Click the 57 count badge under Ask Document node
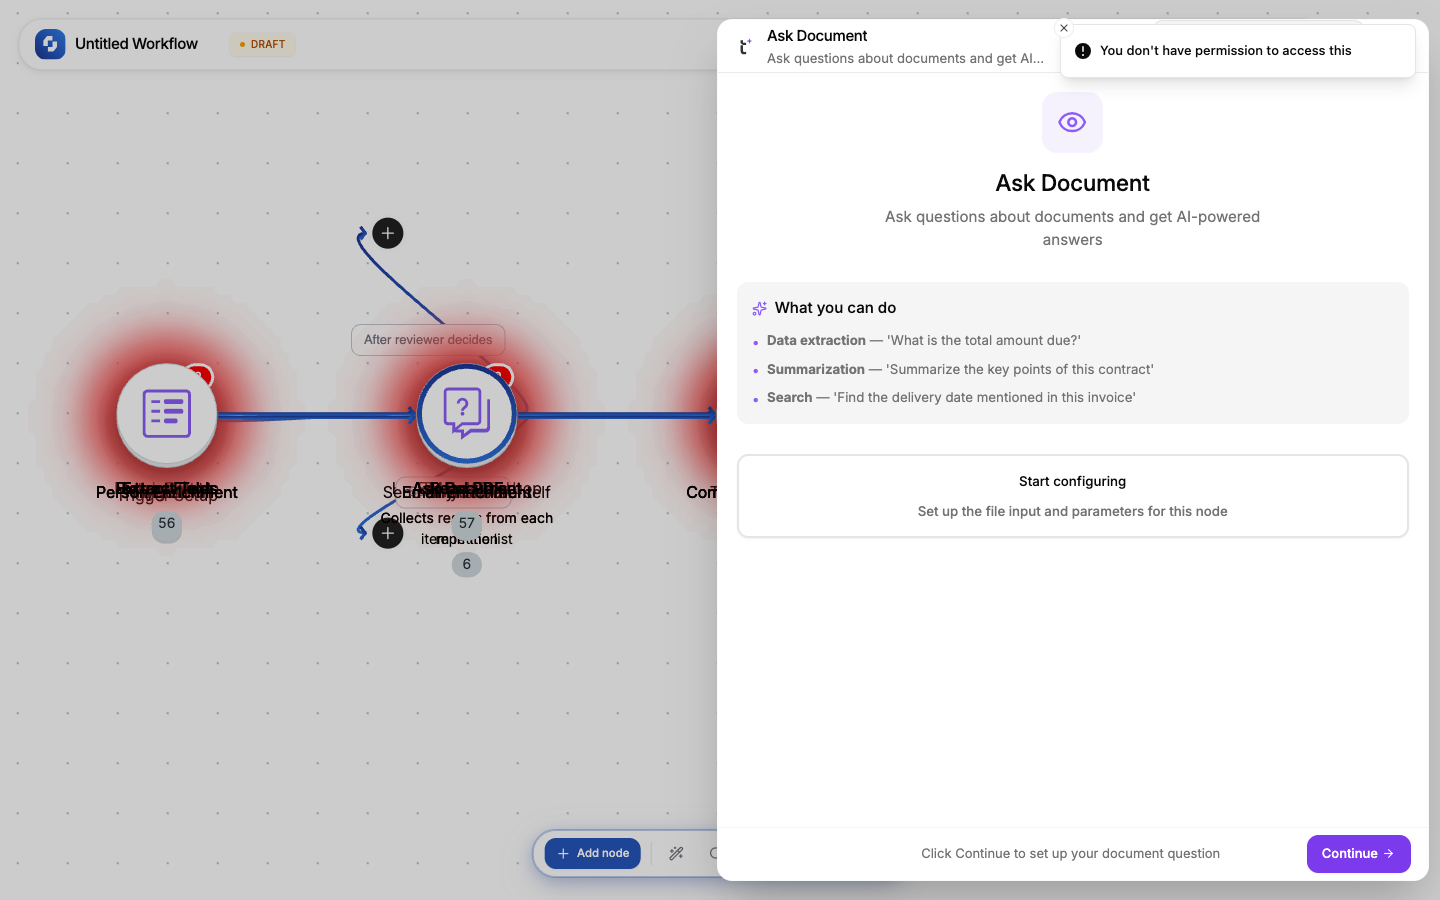 click(467, 524)
